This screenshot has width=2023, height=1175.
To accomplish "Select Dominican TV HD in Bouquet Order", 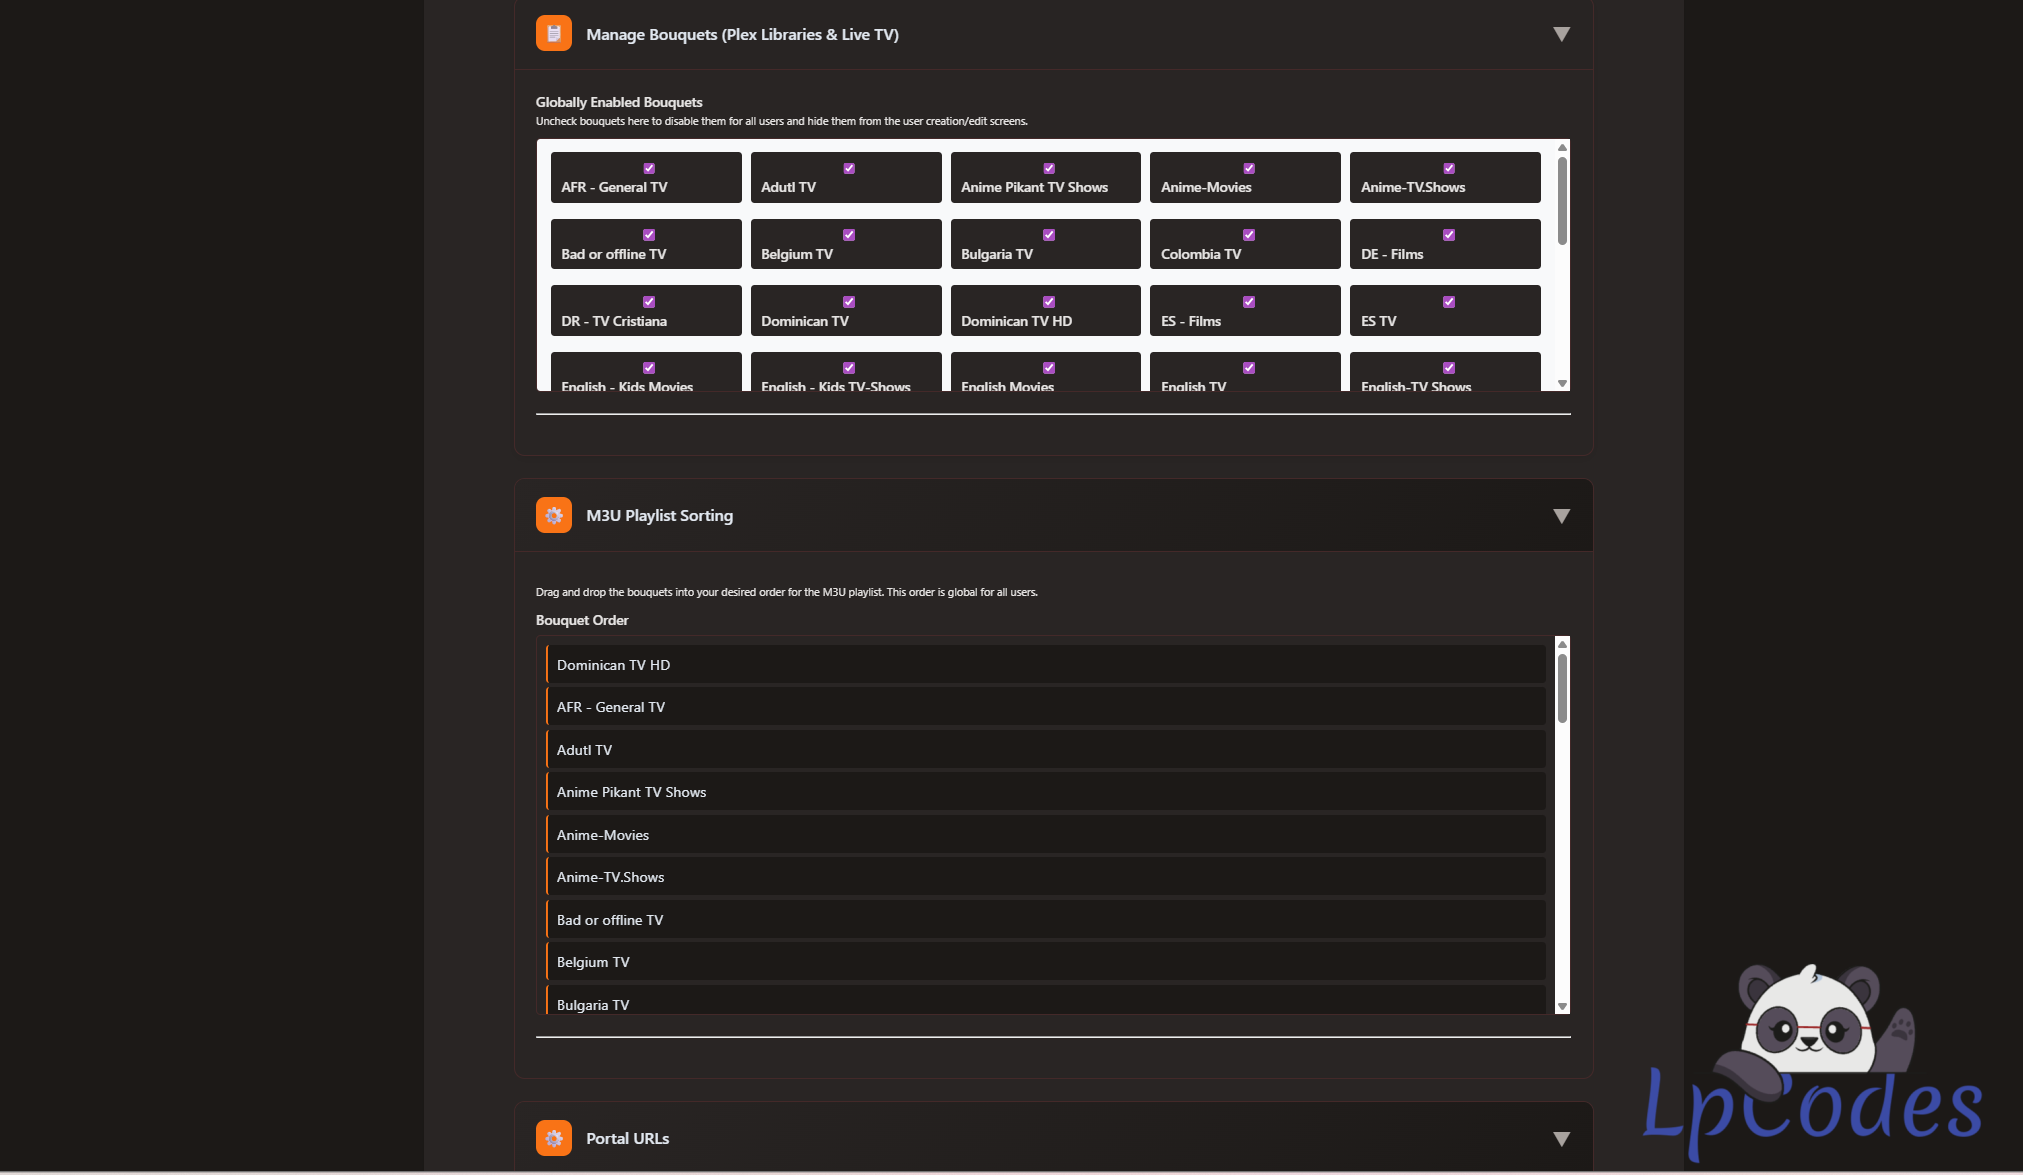I will point(1045,665).
